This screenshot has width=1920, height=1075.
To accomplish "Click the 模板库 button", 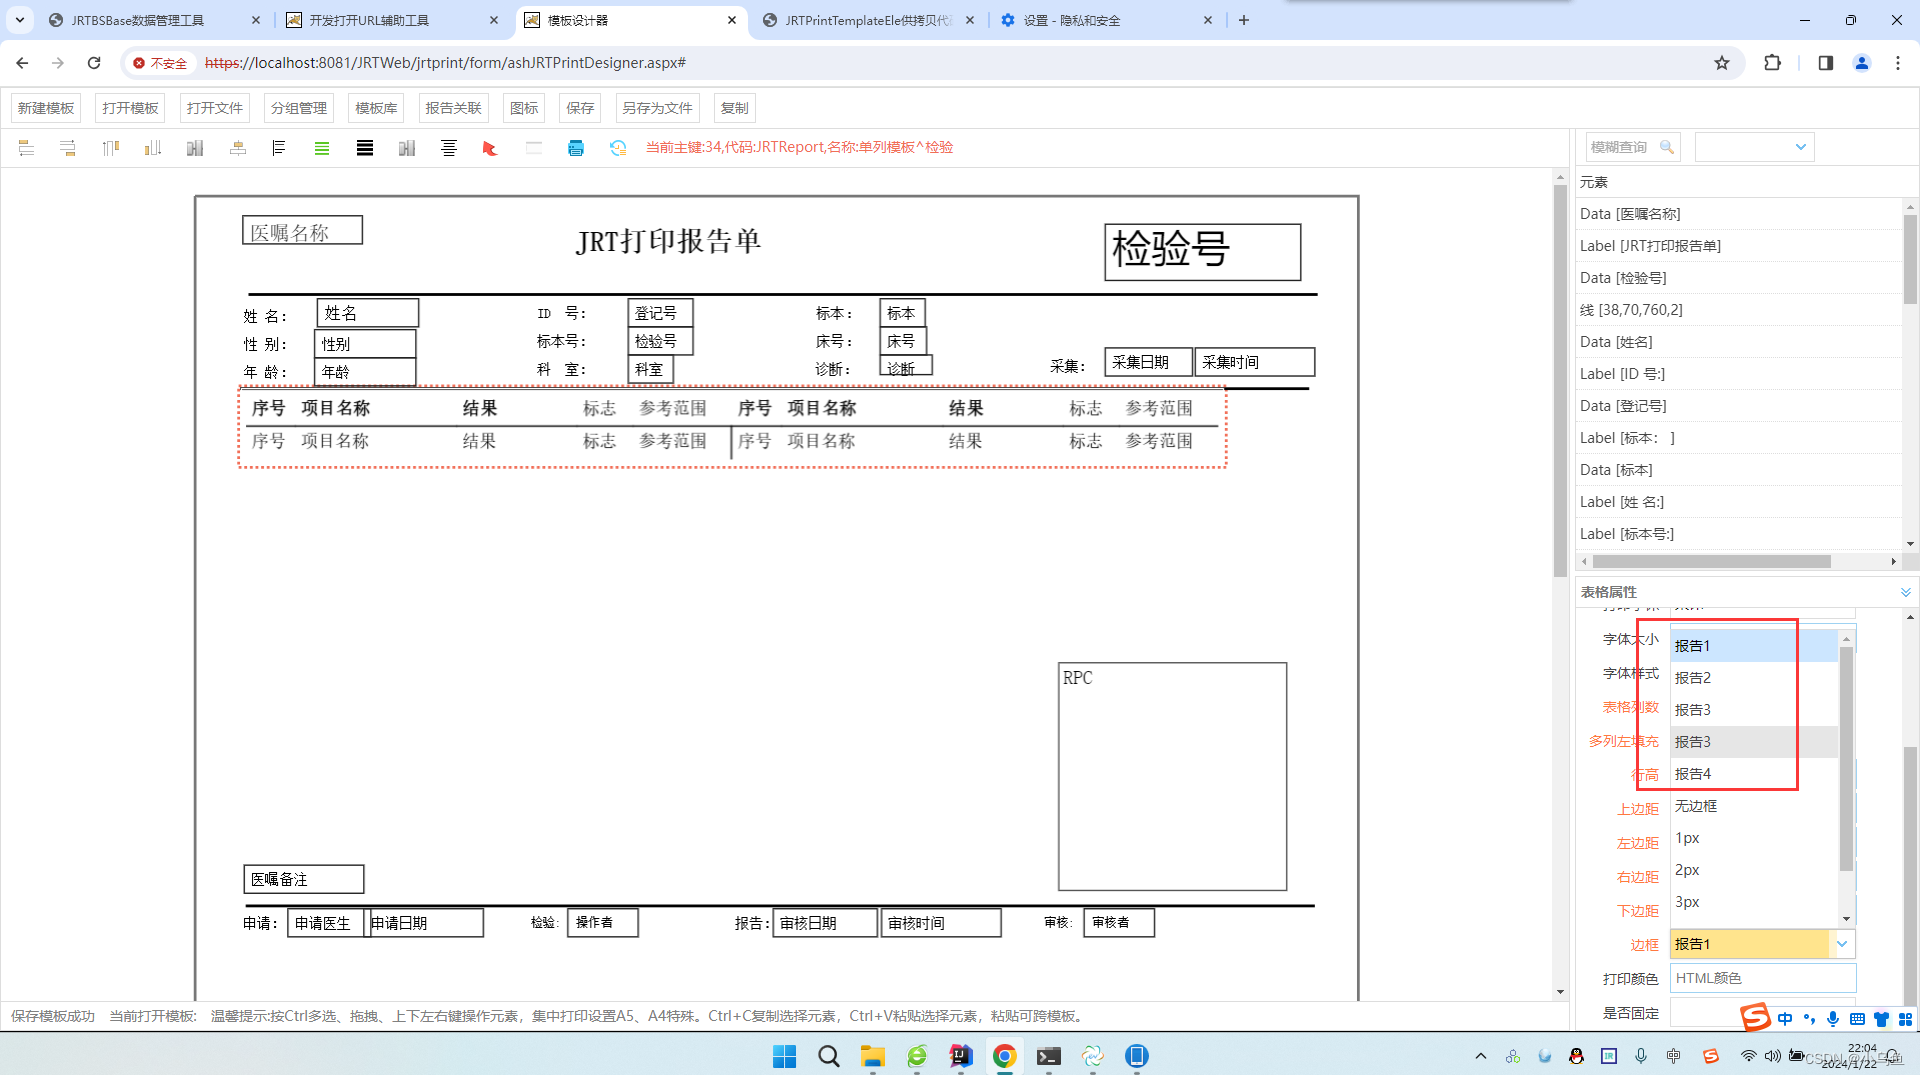I will click(376, 108).
